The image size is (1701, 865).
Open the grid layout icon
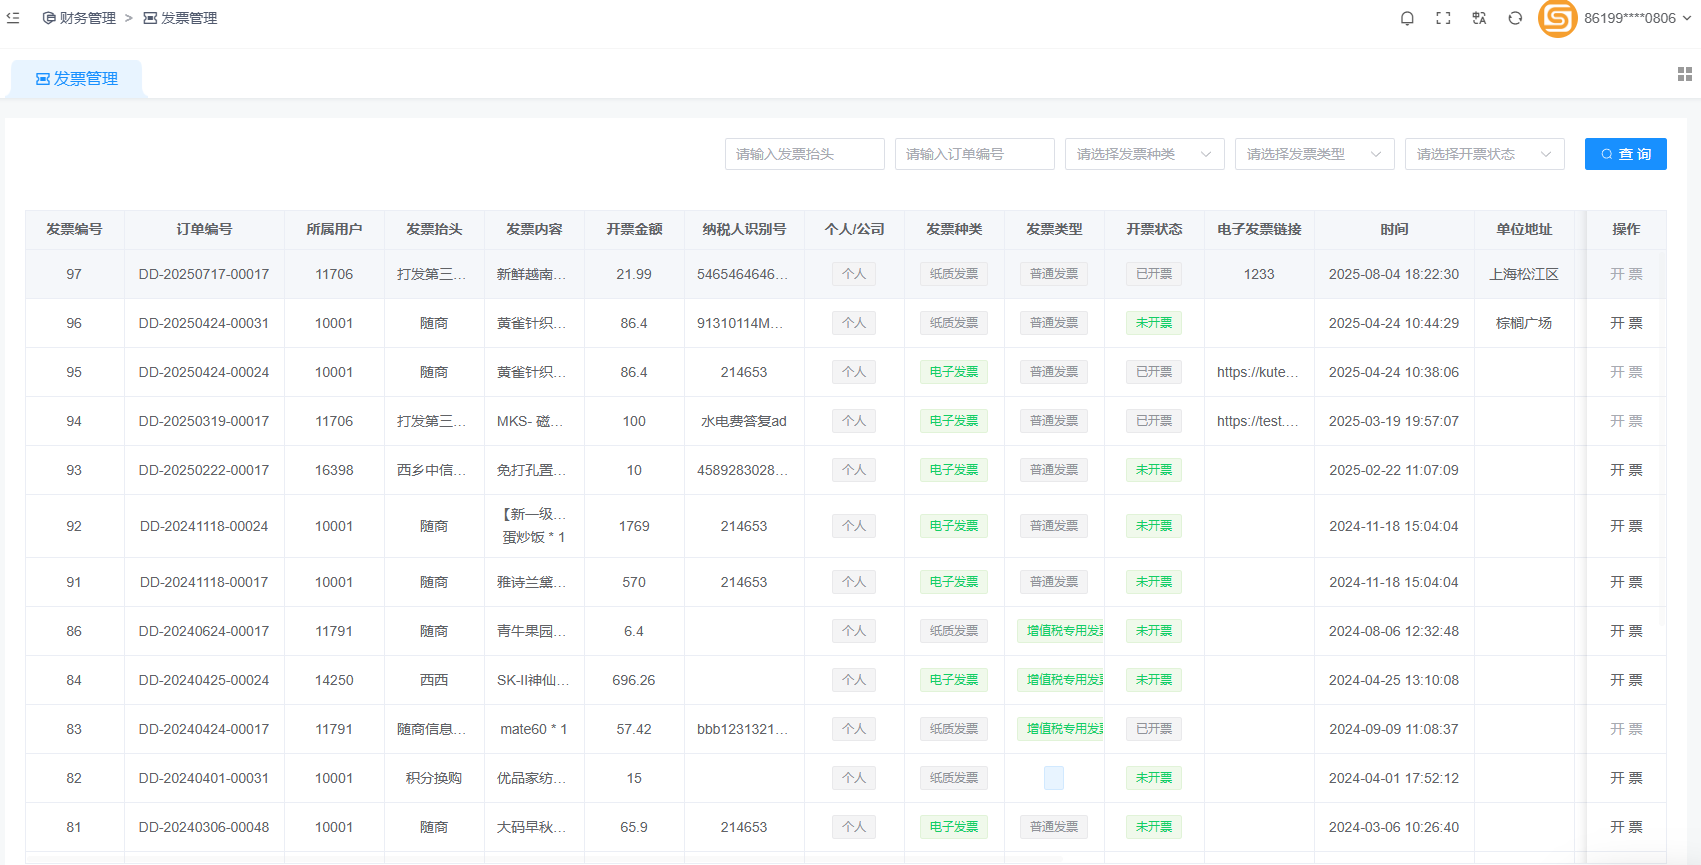click(1684, 74)
